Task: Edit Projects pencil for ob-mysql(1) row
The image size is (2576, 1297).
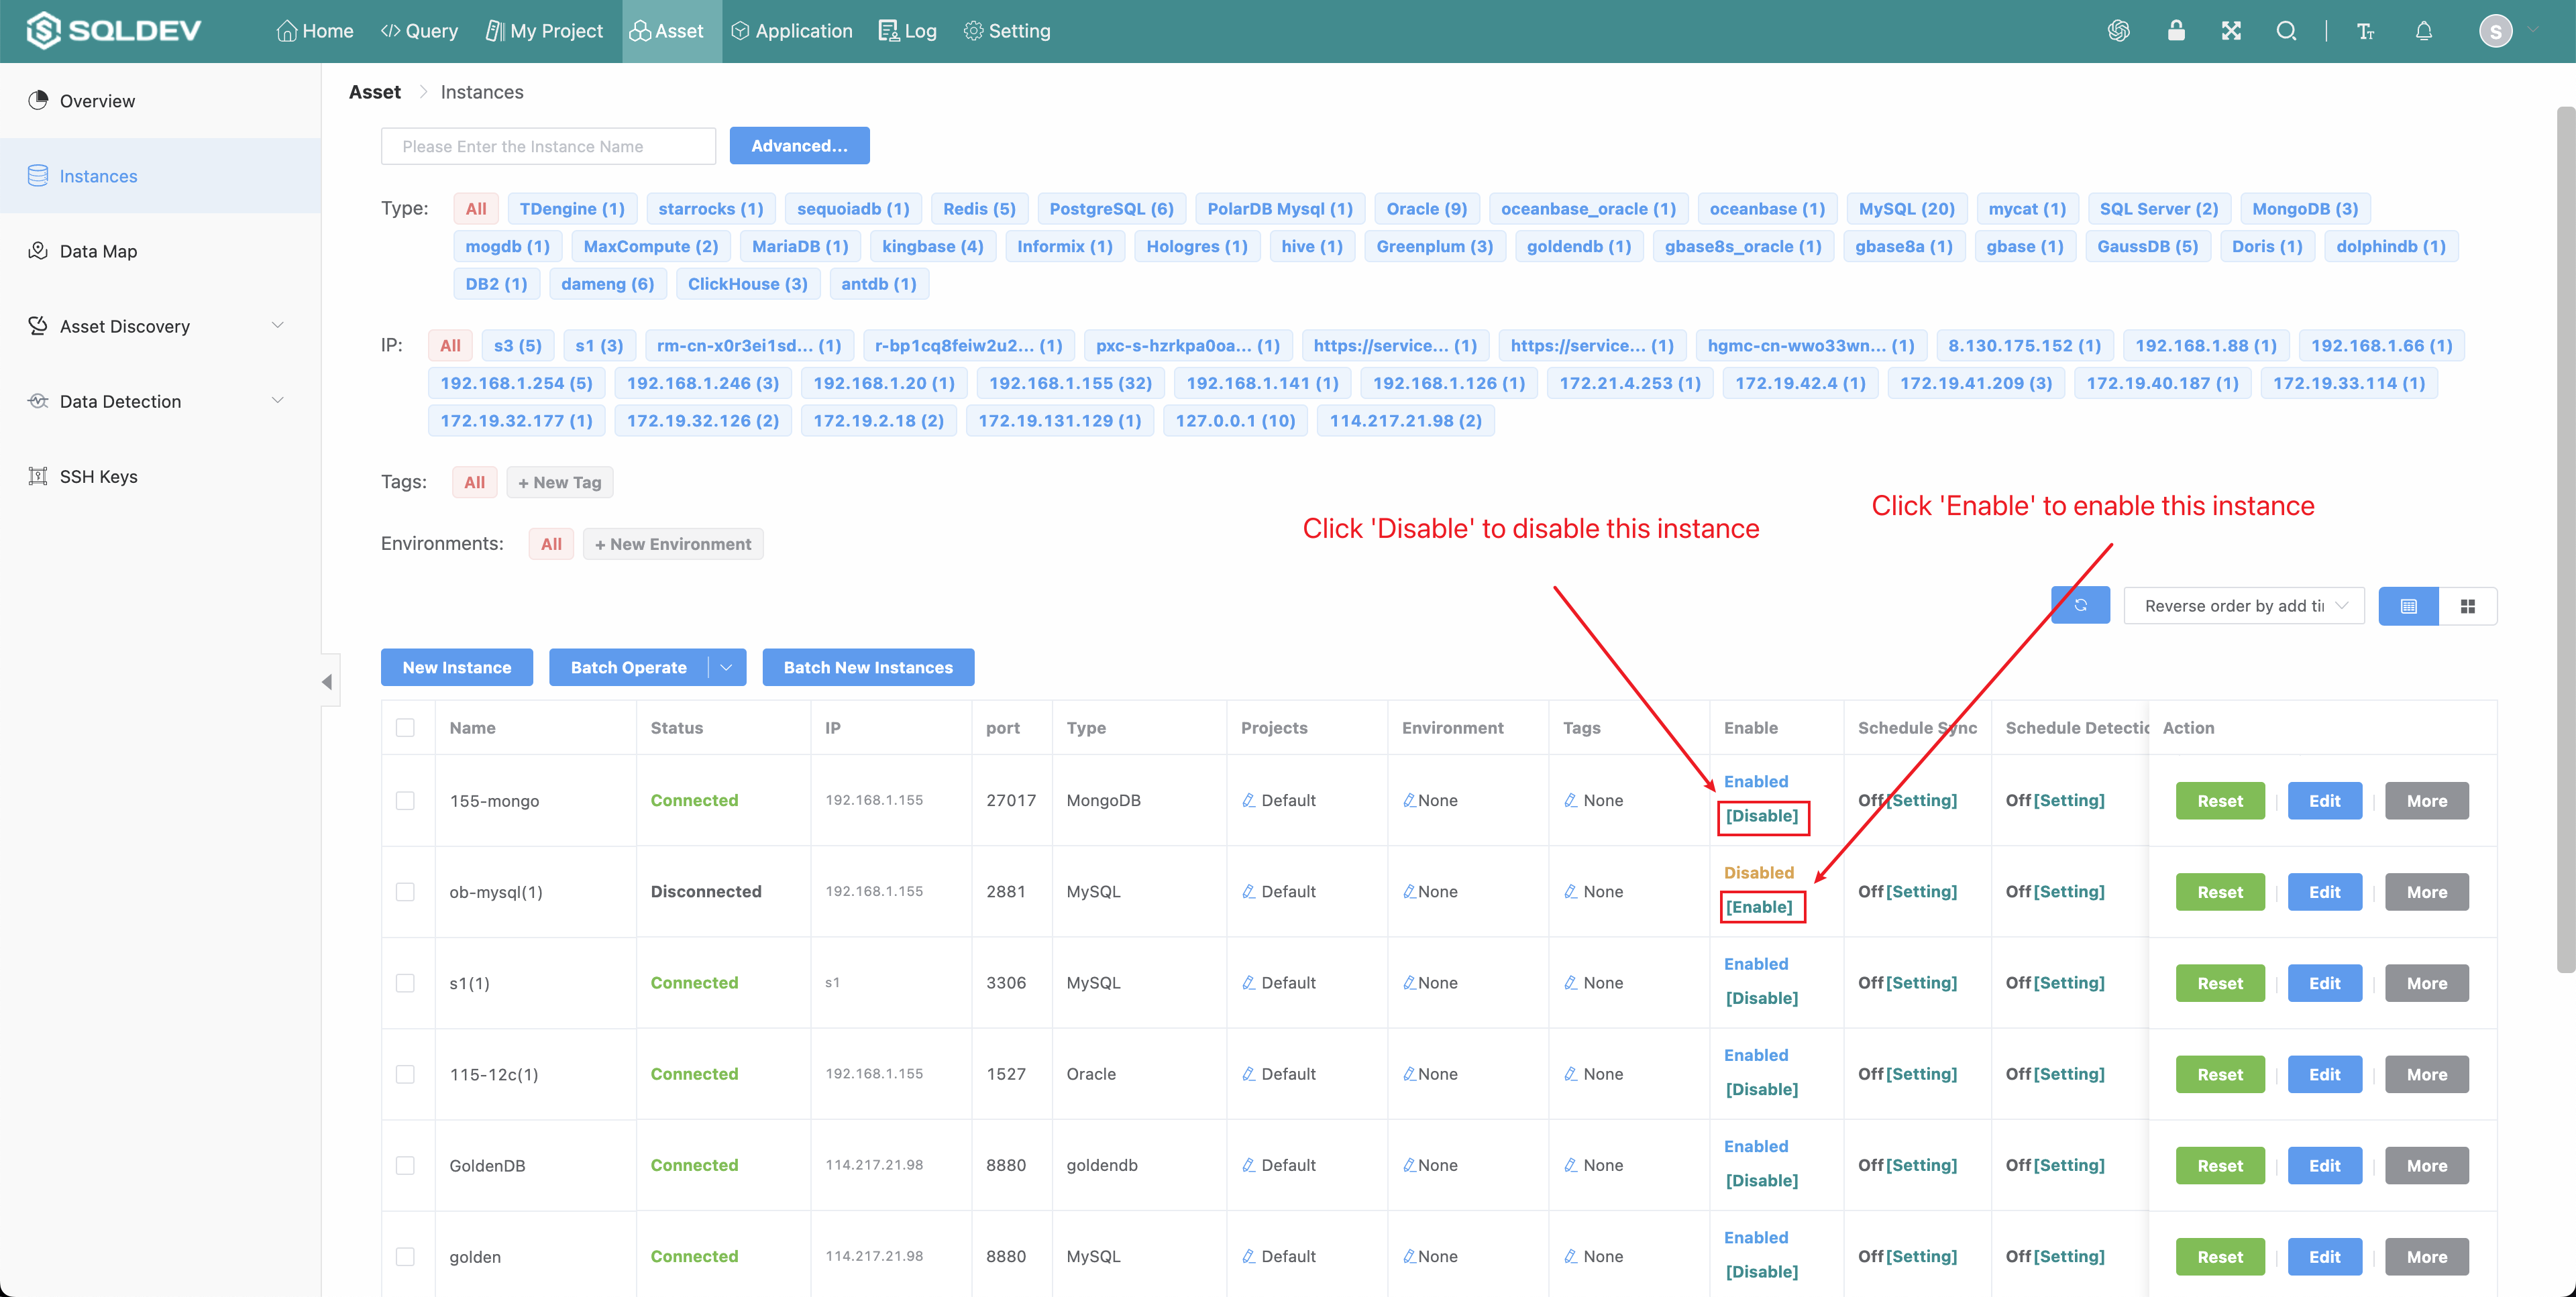Action: pos(1249,891)
